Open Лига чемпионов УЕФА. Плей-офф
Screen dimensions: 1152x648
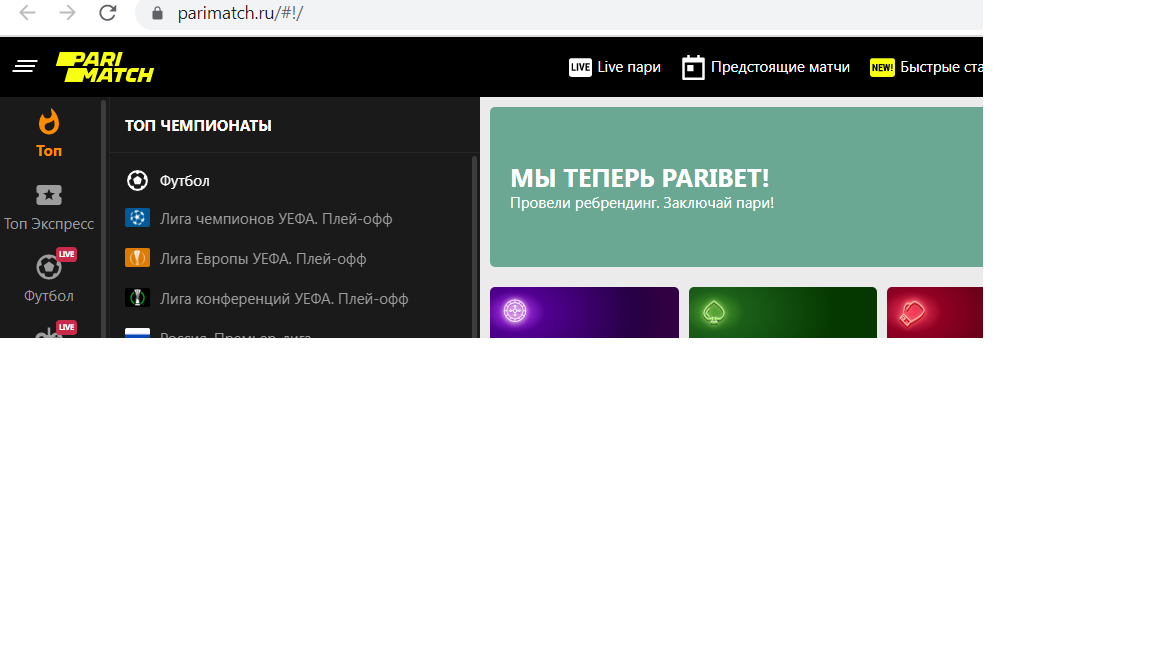tap(276, 219)
